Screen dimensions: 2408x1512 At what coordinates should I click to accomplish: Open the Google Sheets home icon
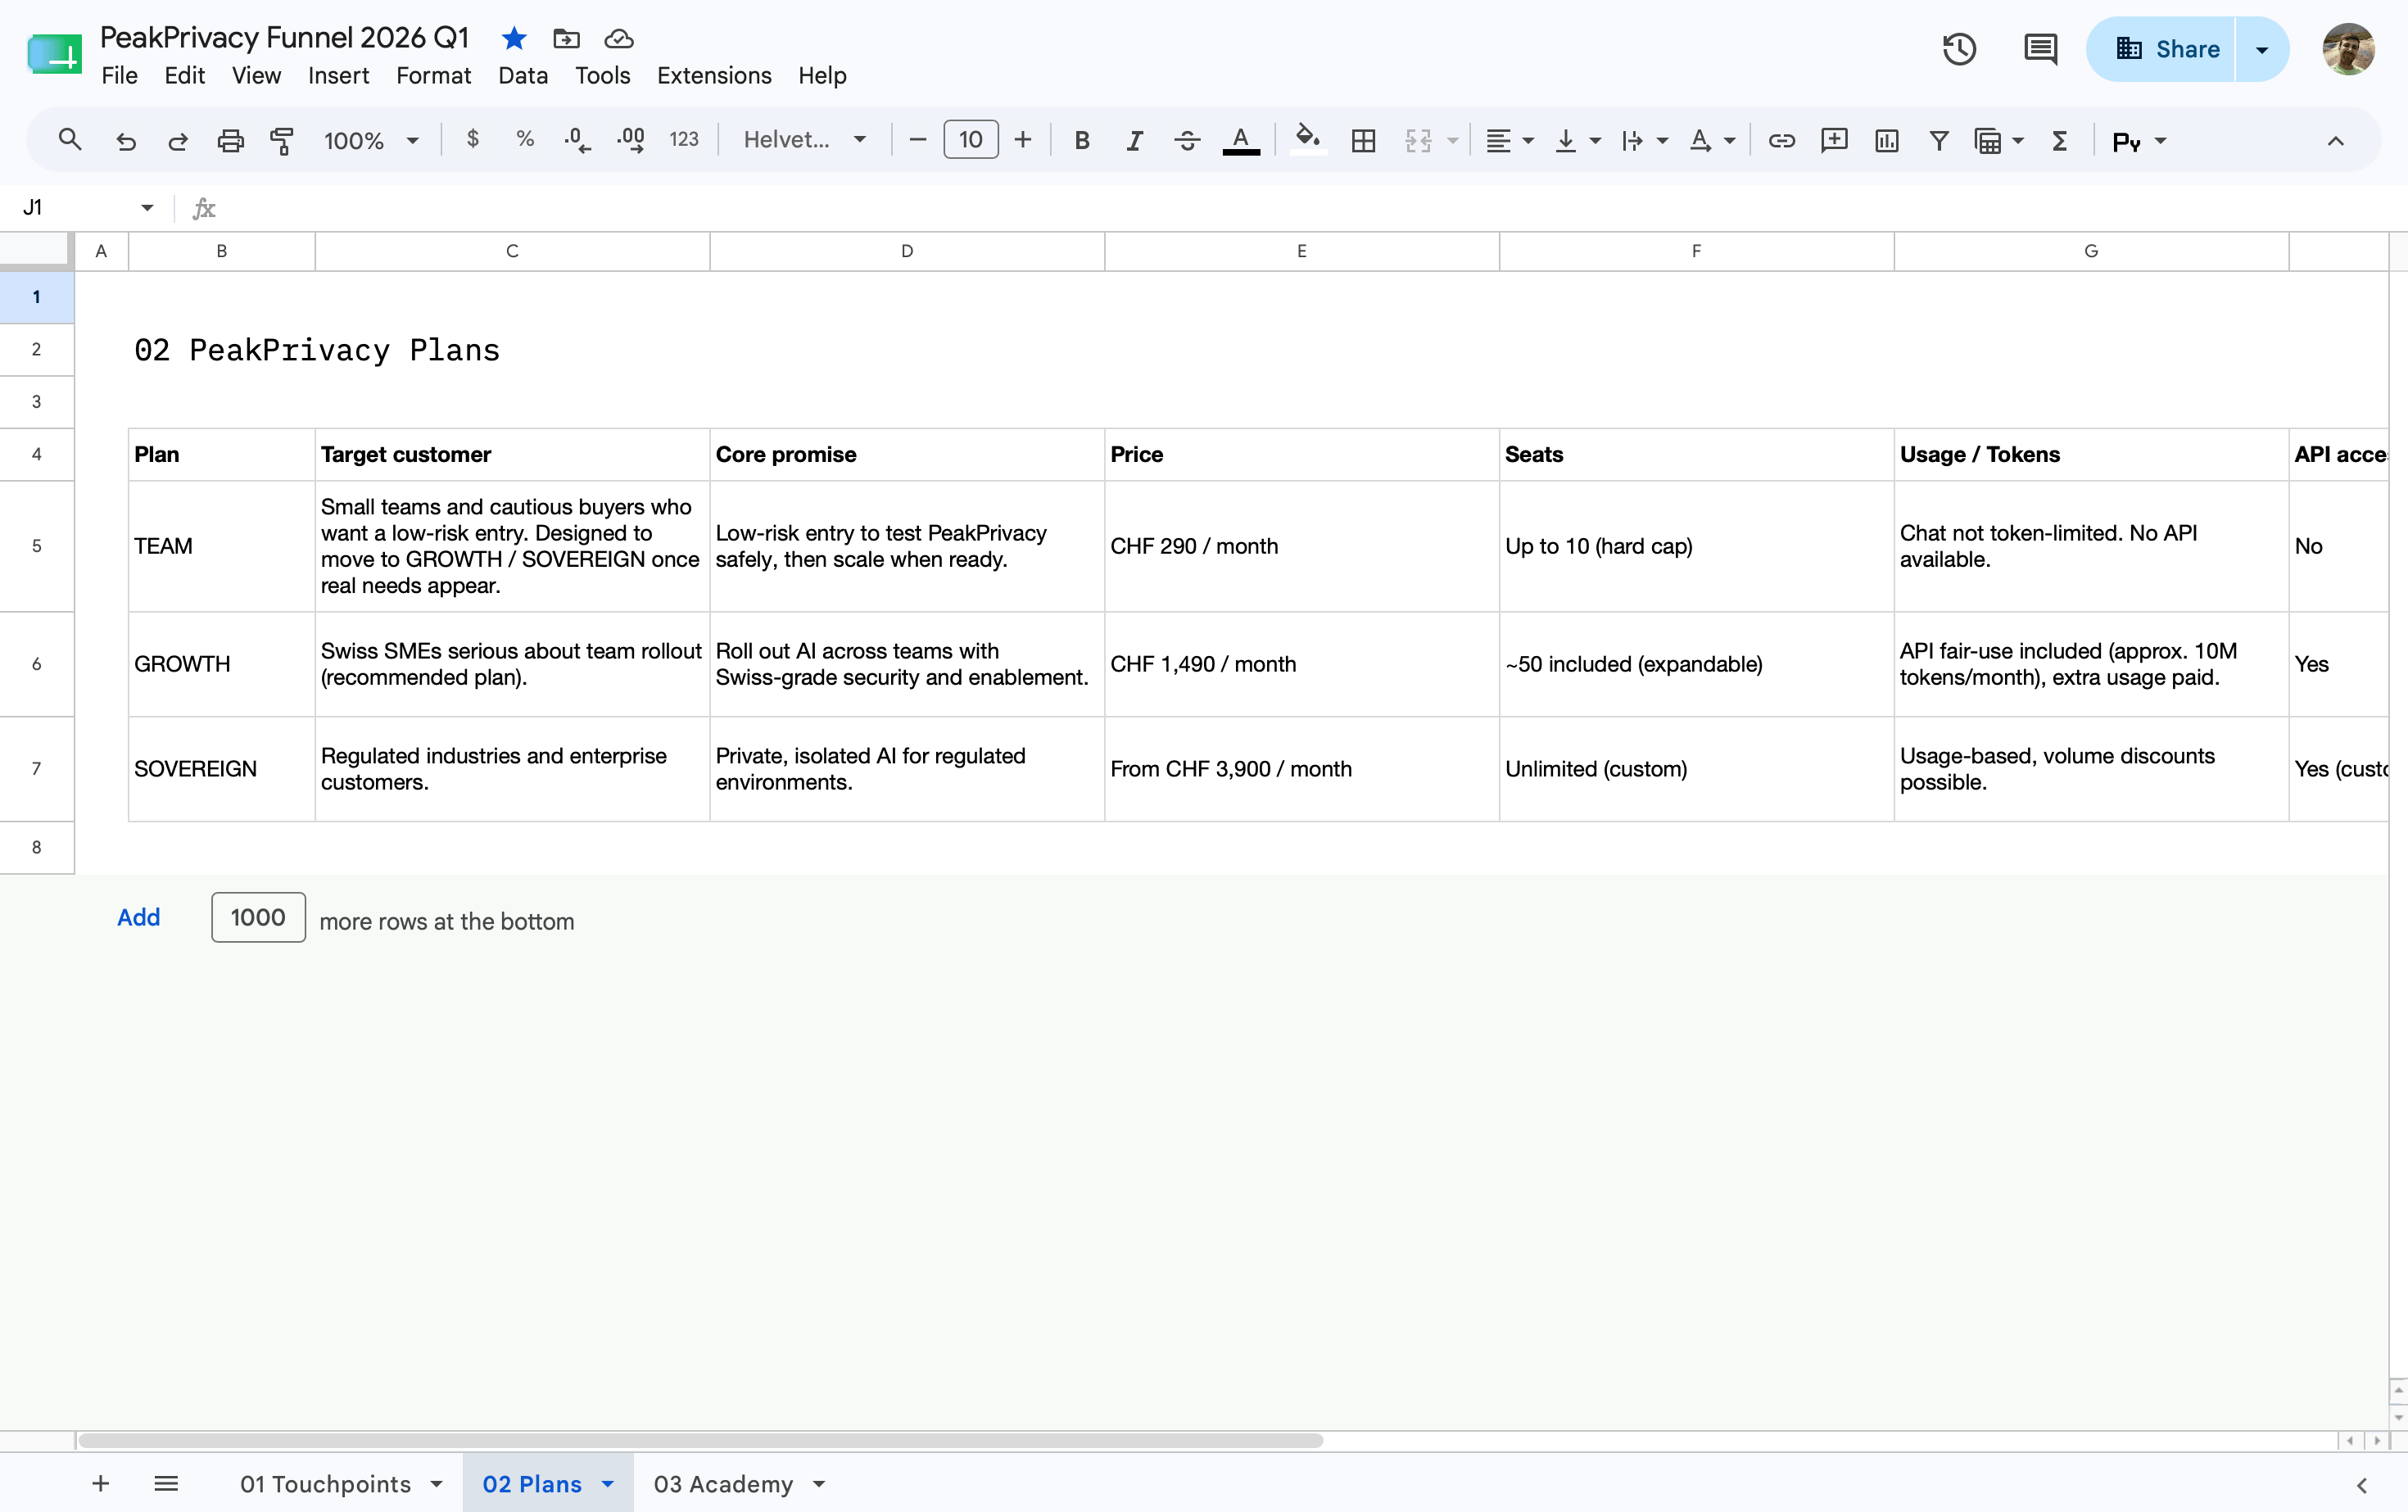[x=55, y=54]
